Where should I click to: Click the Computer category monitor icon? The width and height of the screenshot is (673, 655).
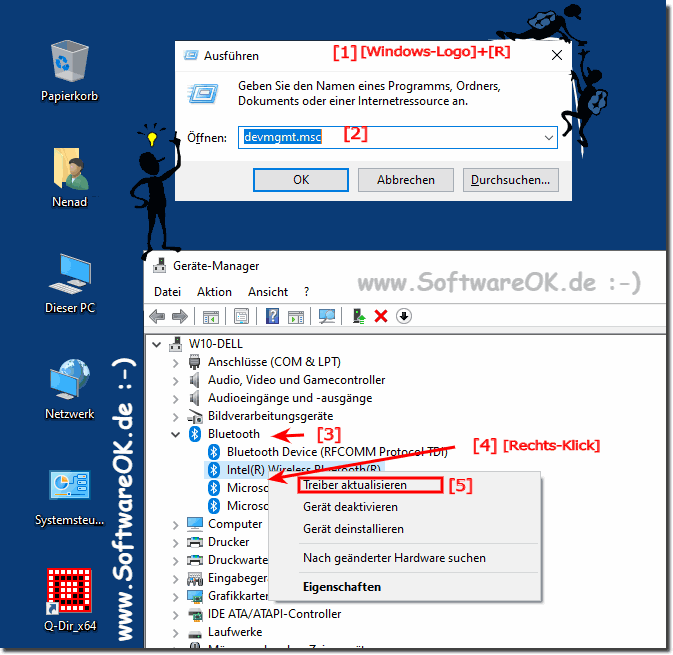pos(195,524)
